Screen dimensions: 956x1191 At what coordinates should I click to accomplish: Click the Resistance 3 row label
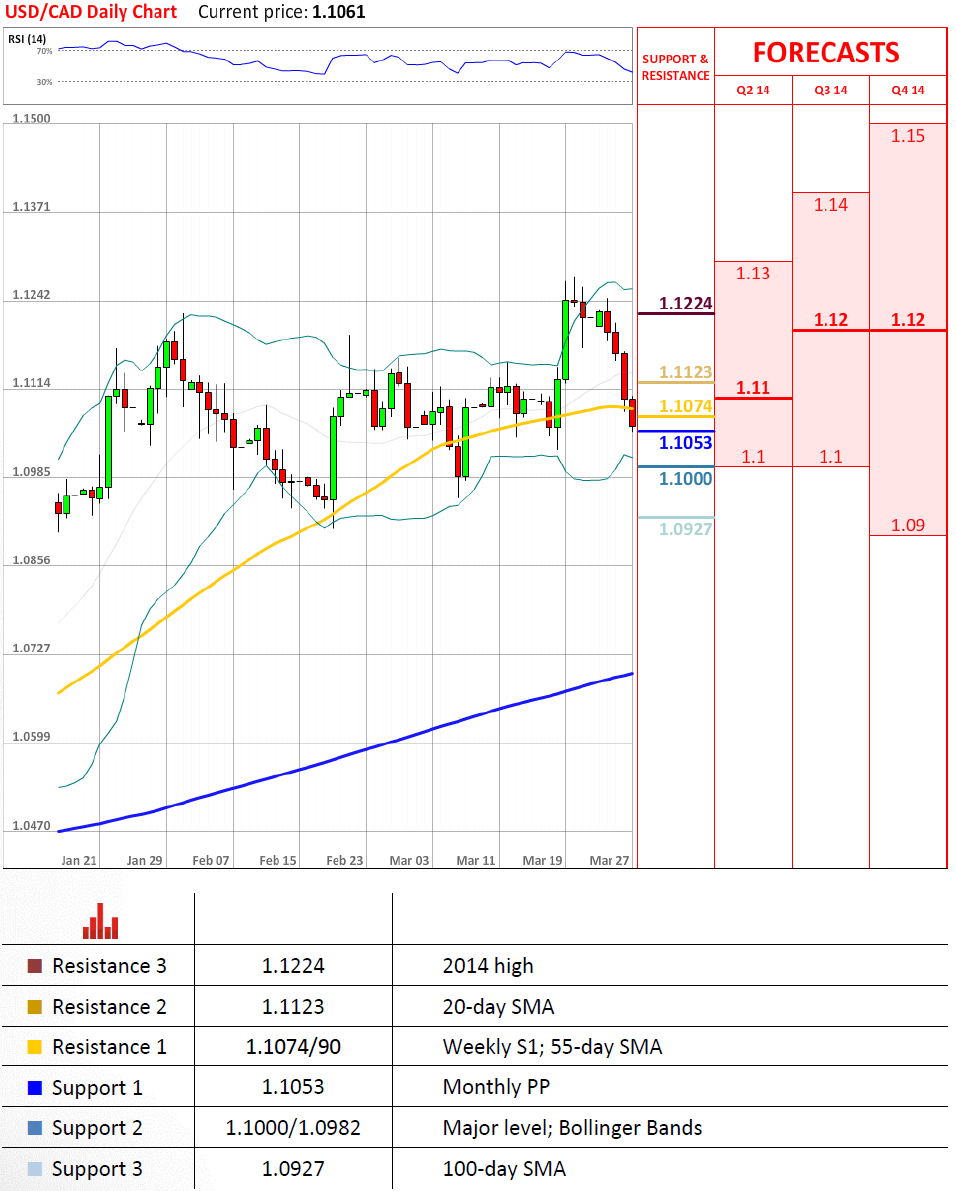[109, 966]
